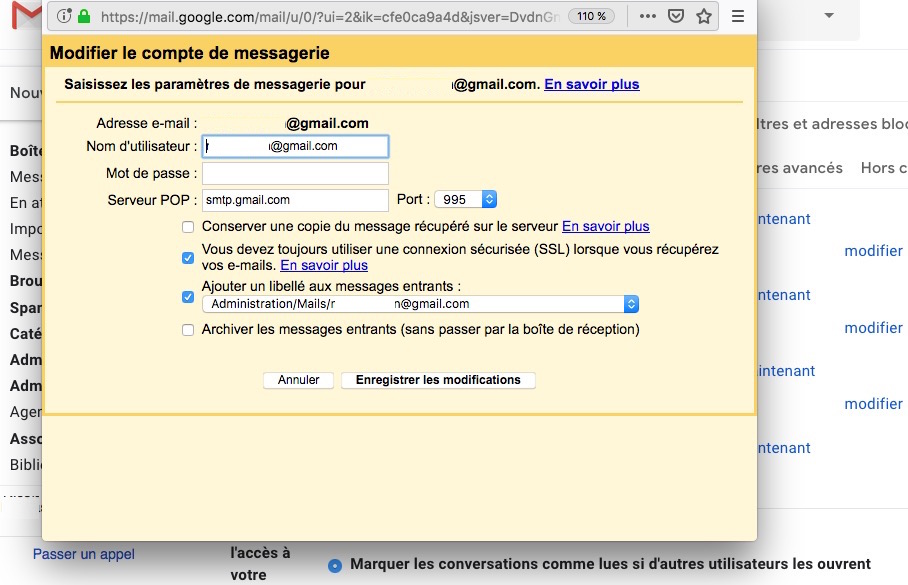Enable Conserver une copie du message checkbox
This screenshot has width=908, height=585.
pos(188,226)
